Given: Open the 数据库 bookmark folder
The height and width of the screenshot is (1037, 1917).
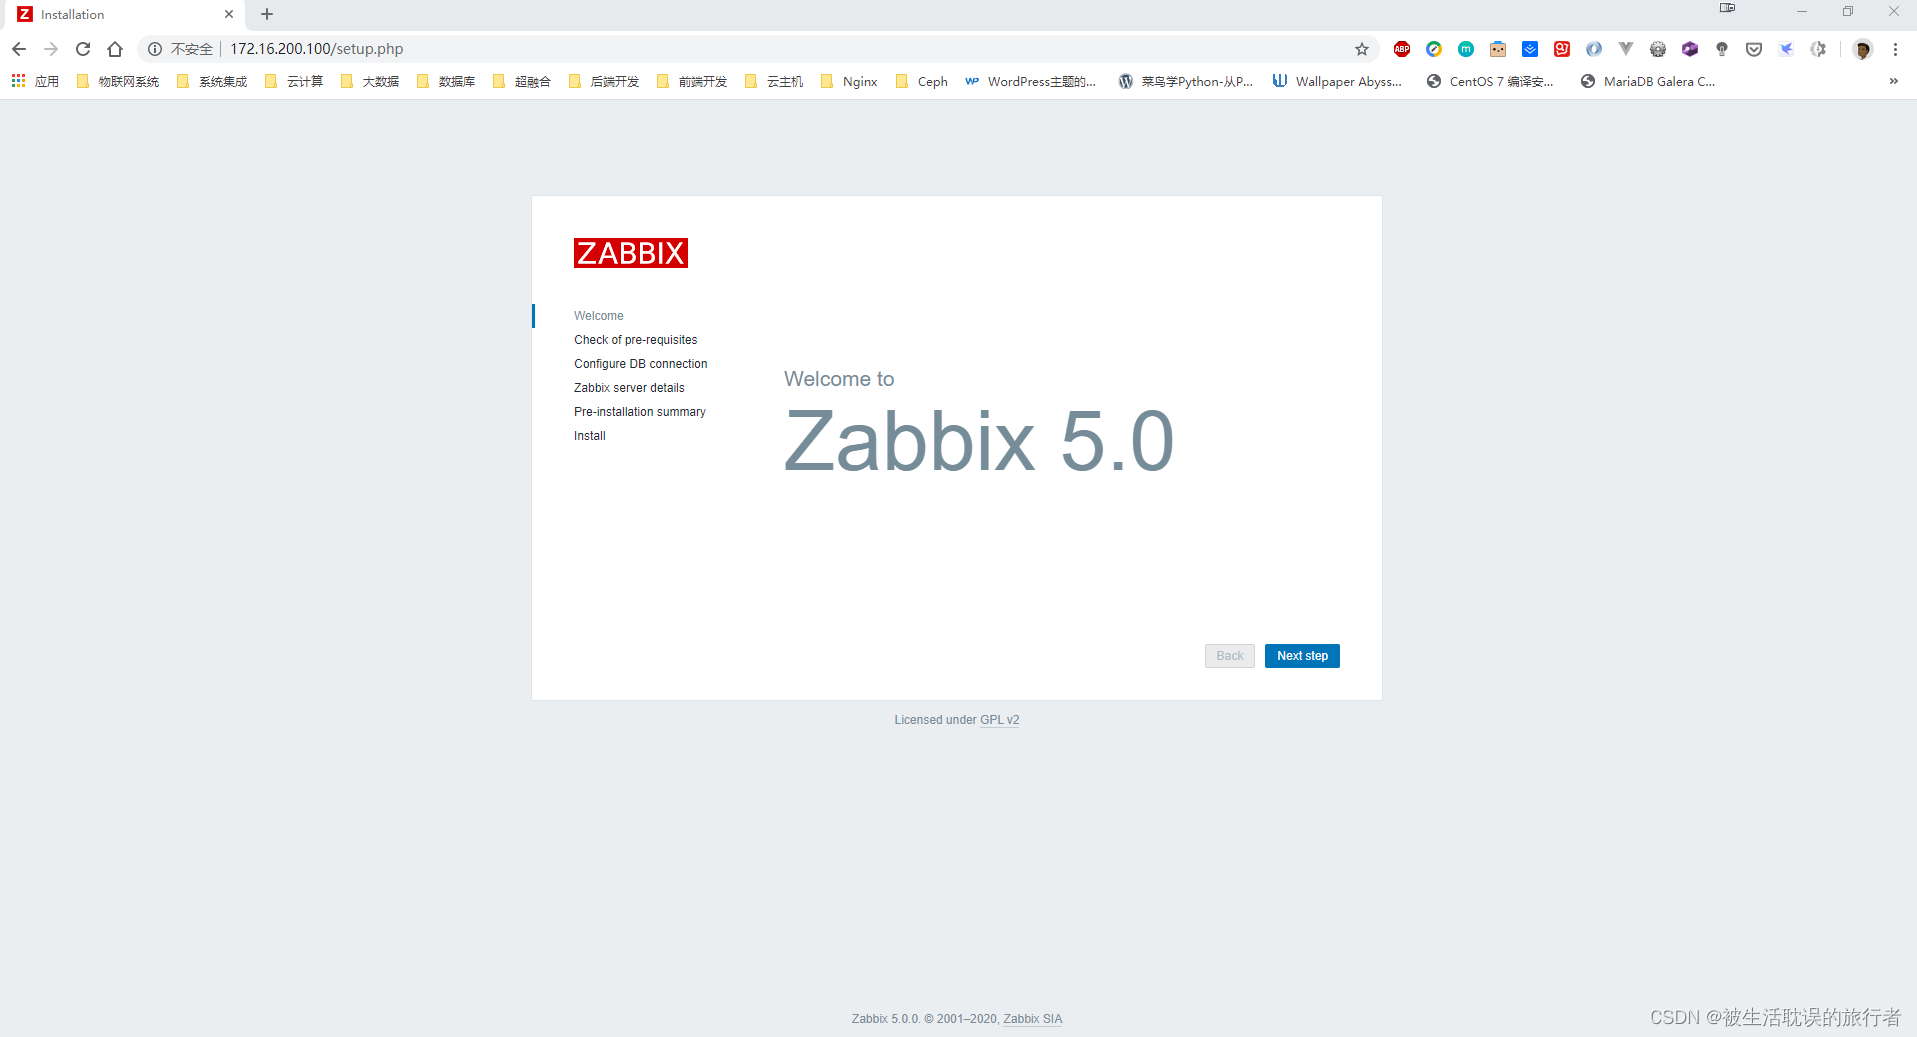Looking at the screenshot, I should tap(446, 81).
